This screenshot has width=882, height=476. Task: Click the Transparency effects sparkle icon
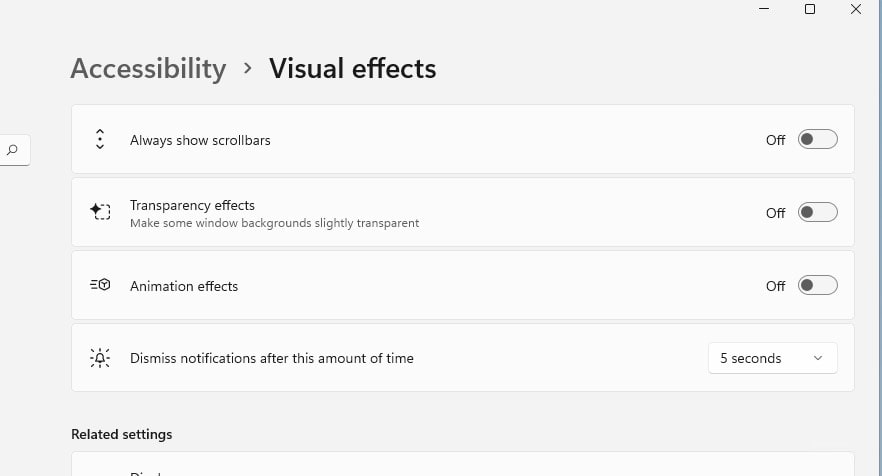100,212
